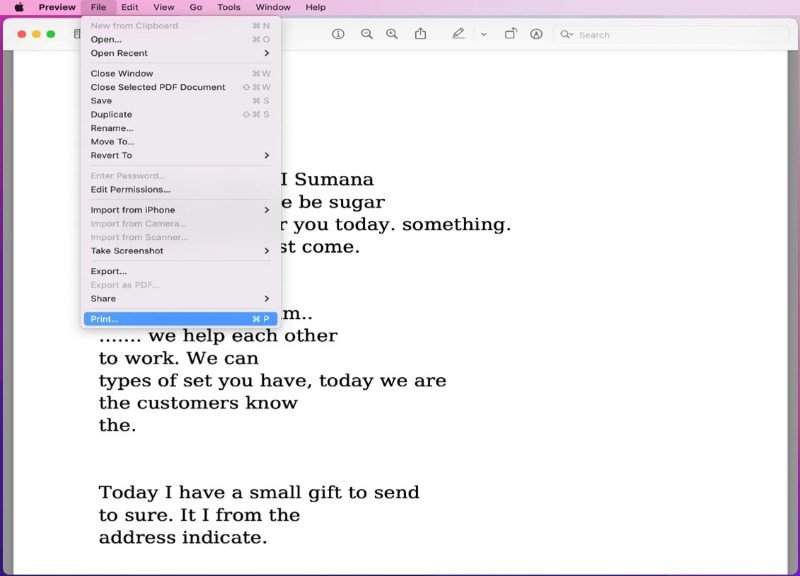Open the View menu
This screenshot has width=800, height=576.
coord(164,7)
